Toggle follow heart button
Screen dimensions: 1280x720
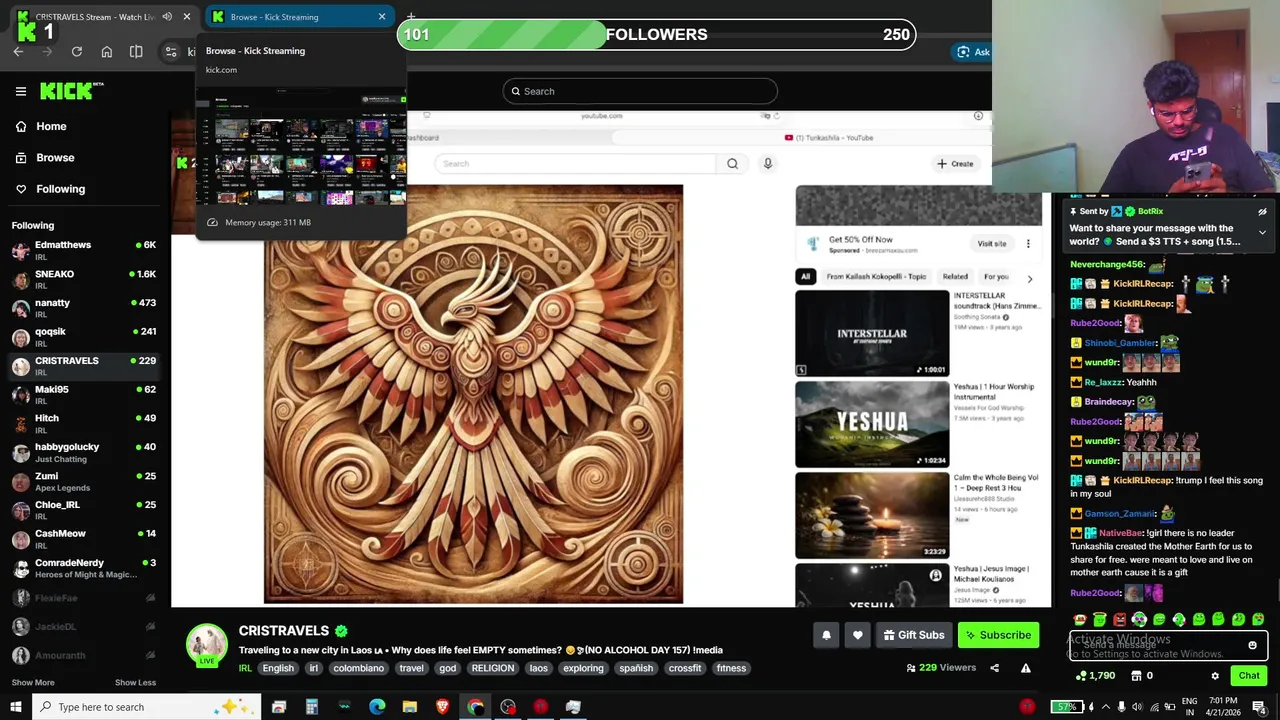pyautogui.click(x=857, y=635)
